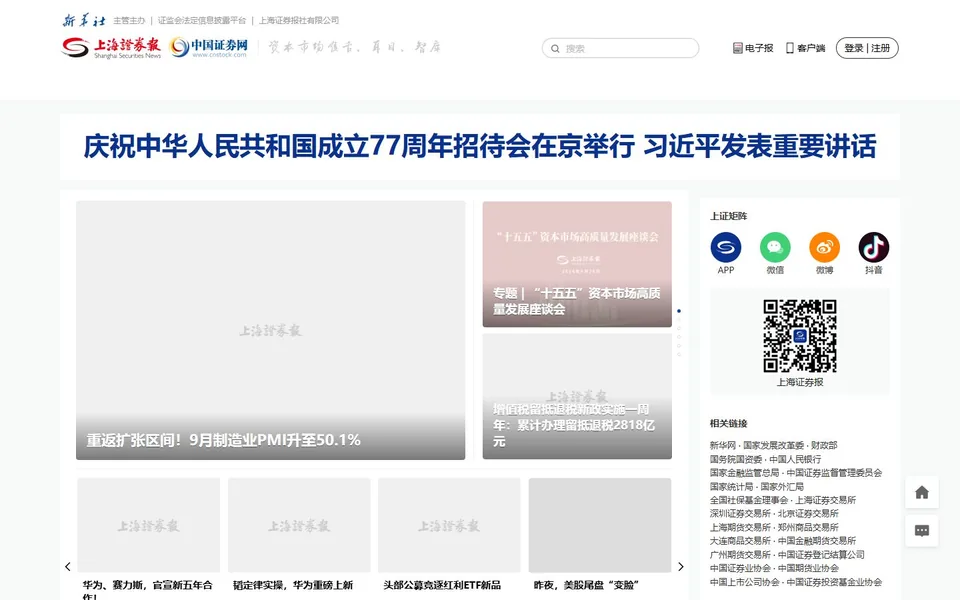The image size is (960, 600).
Task: Open the 韬定律实操，华为重磅上新 card
Action: click(x=299, y=536)
